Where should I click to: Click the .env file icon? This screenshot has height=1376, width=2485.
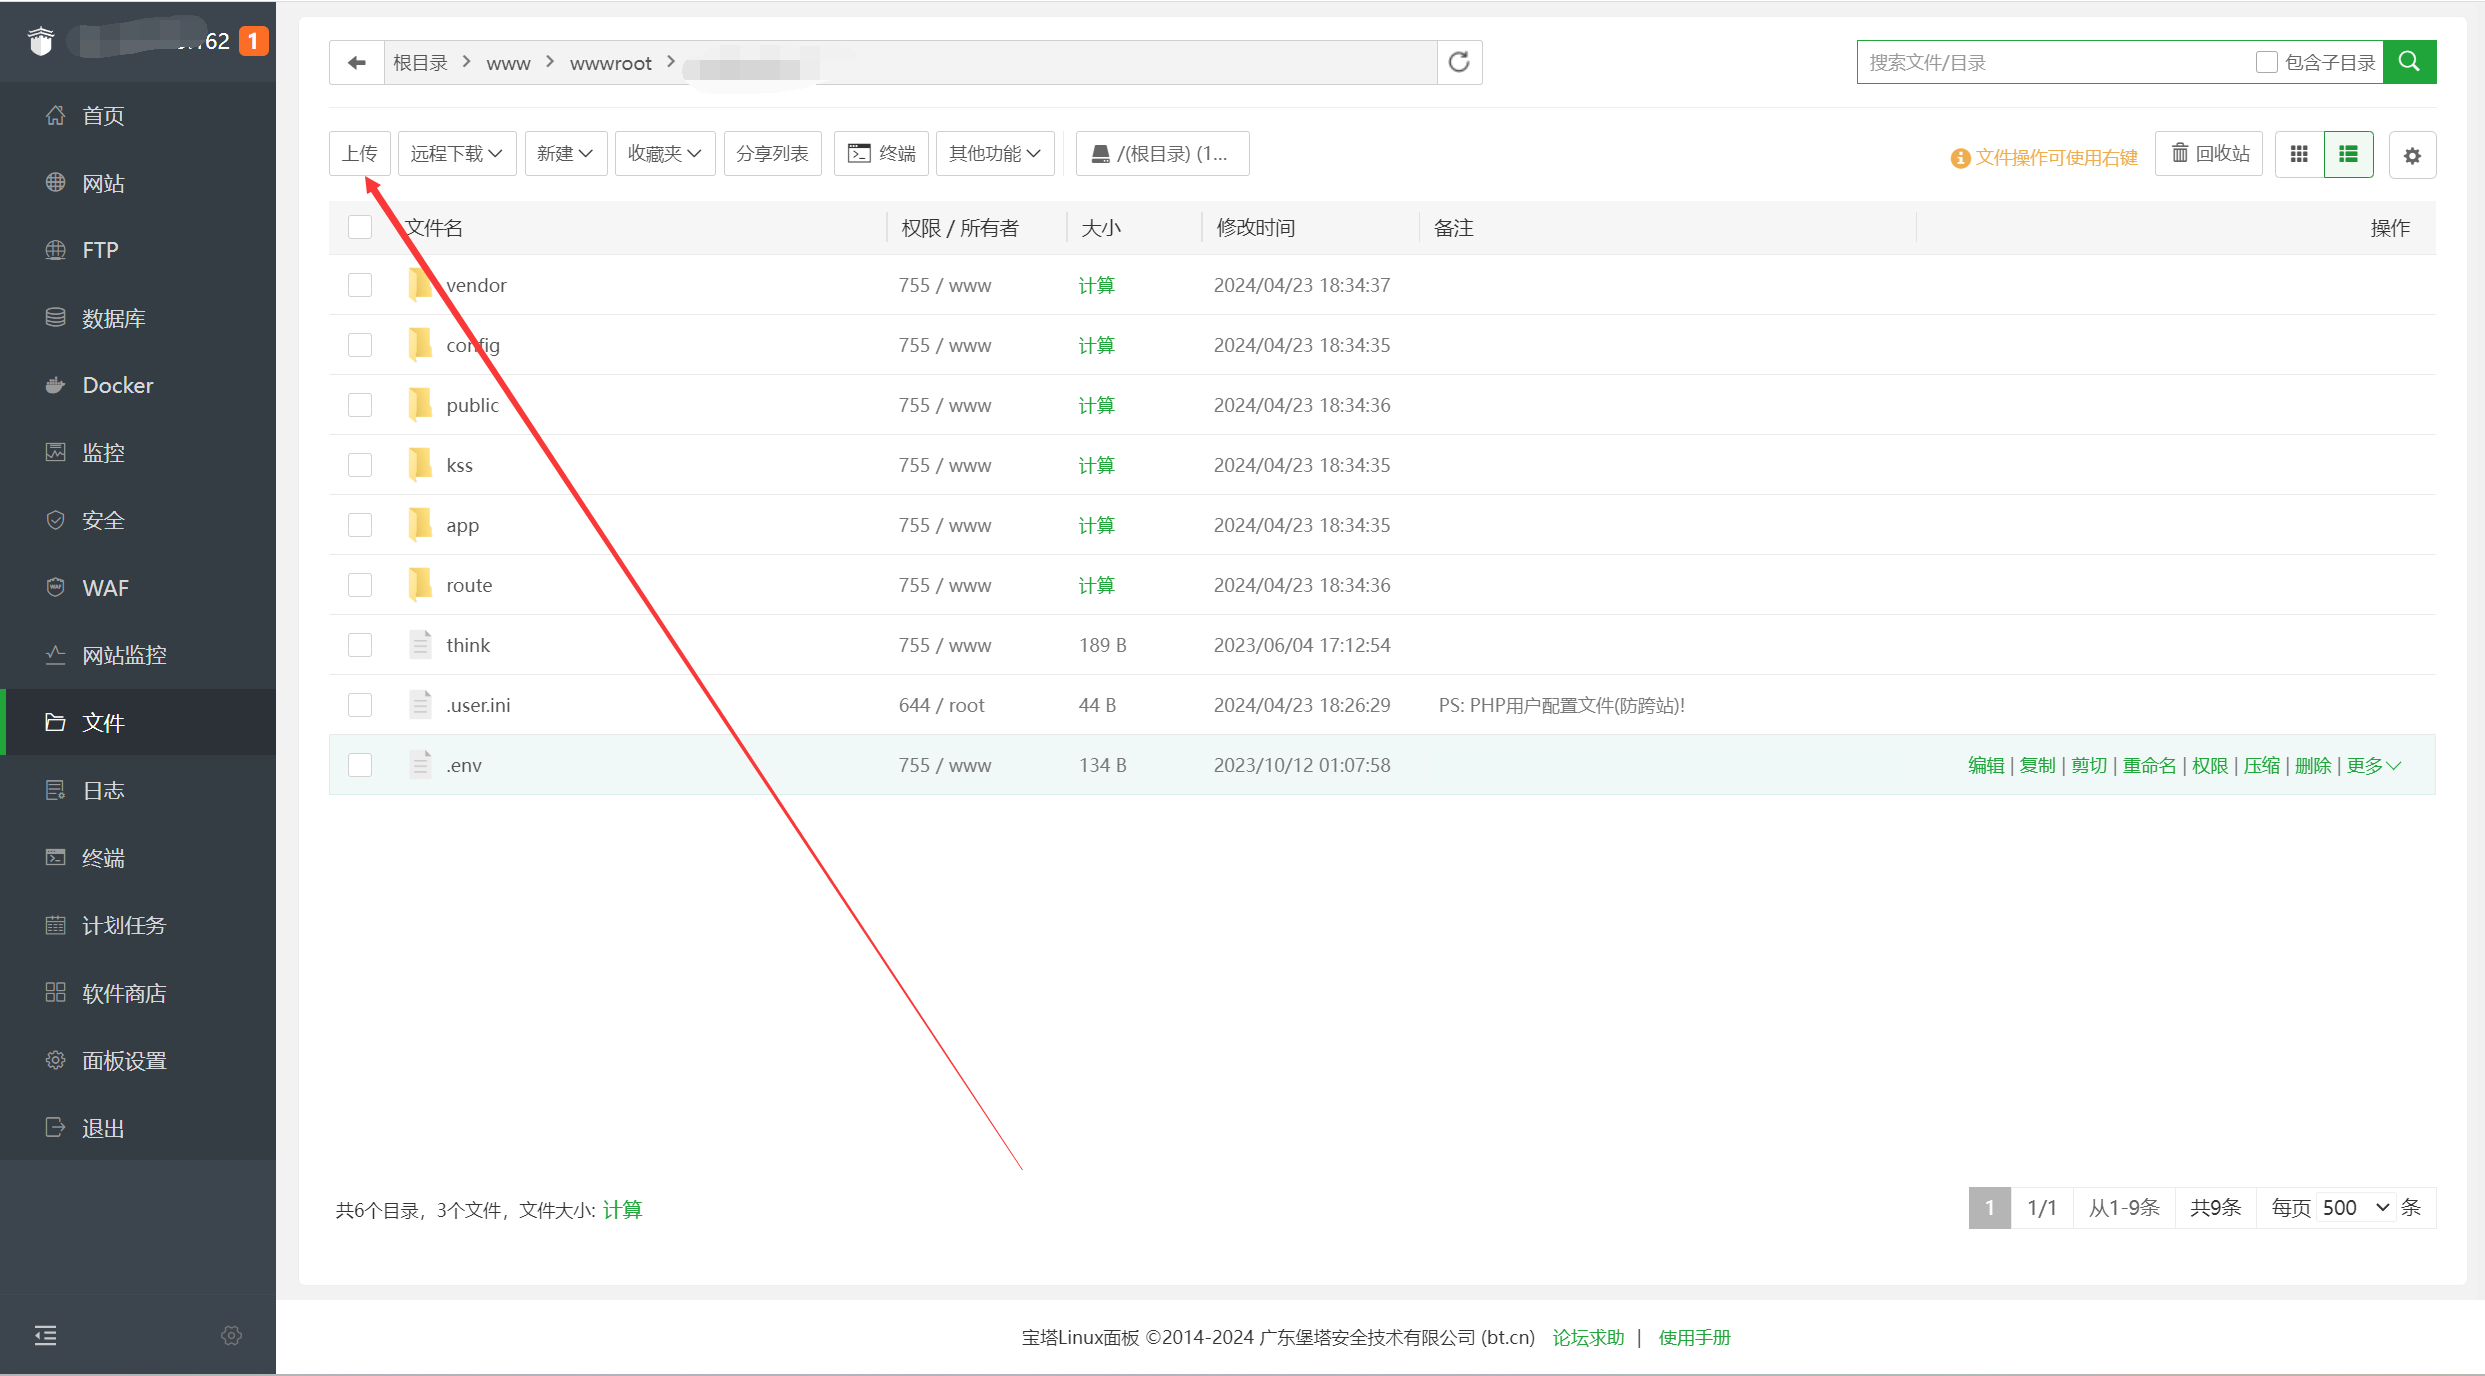(421, 765)
